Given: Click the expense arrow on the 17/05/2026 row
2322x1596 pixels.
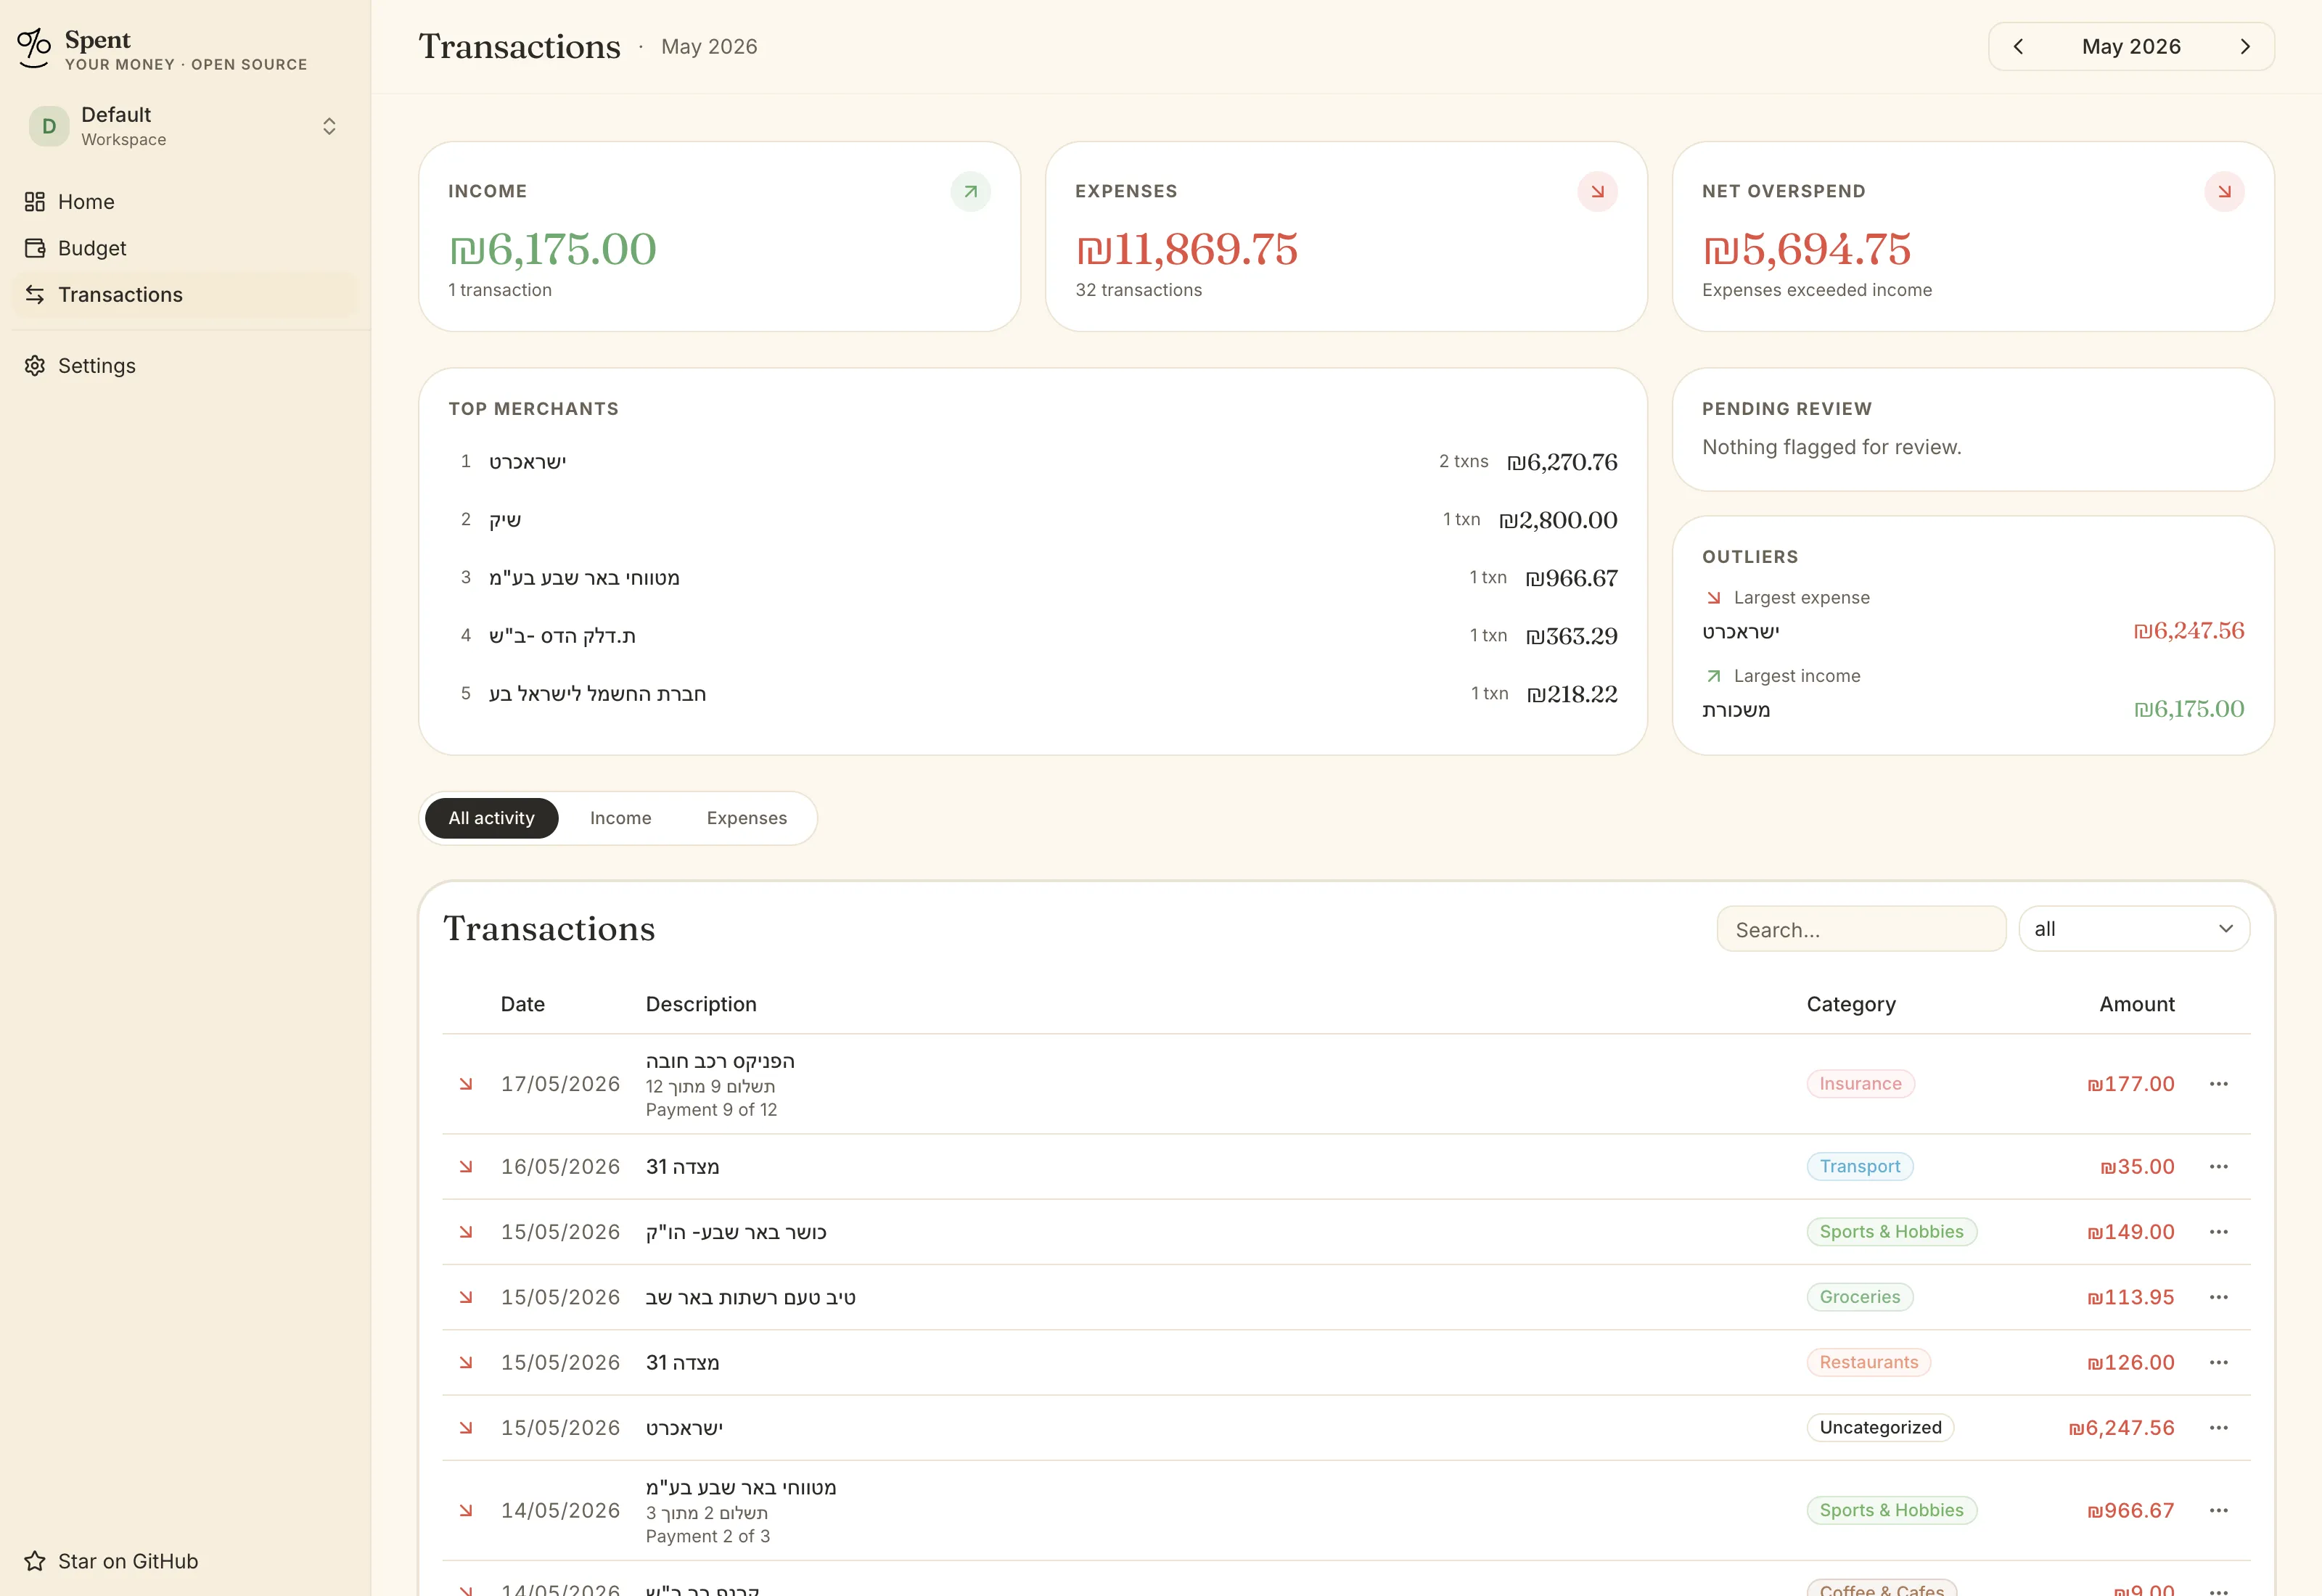Looking at the screenshot, I should [x=466, y=1084].
